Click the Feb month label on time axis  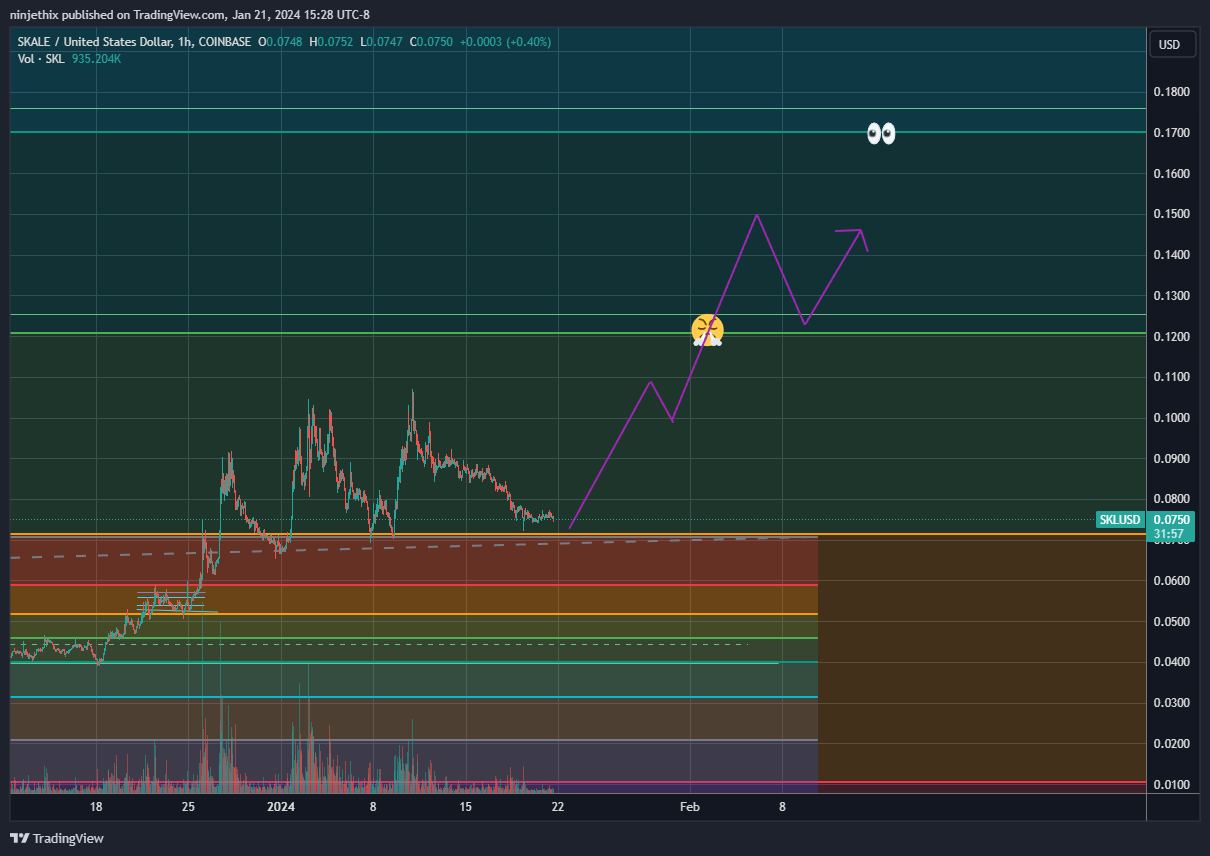click(689, 807)
